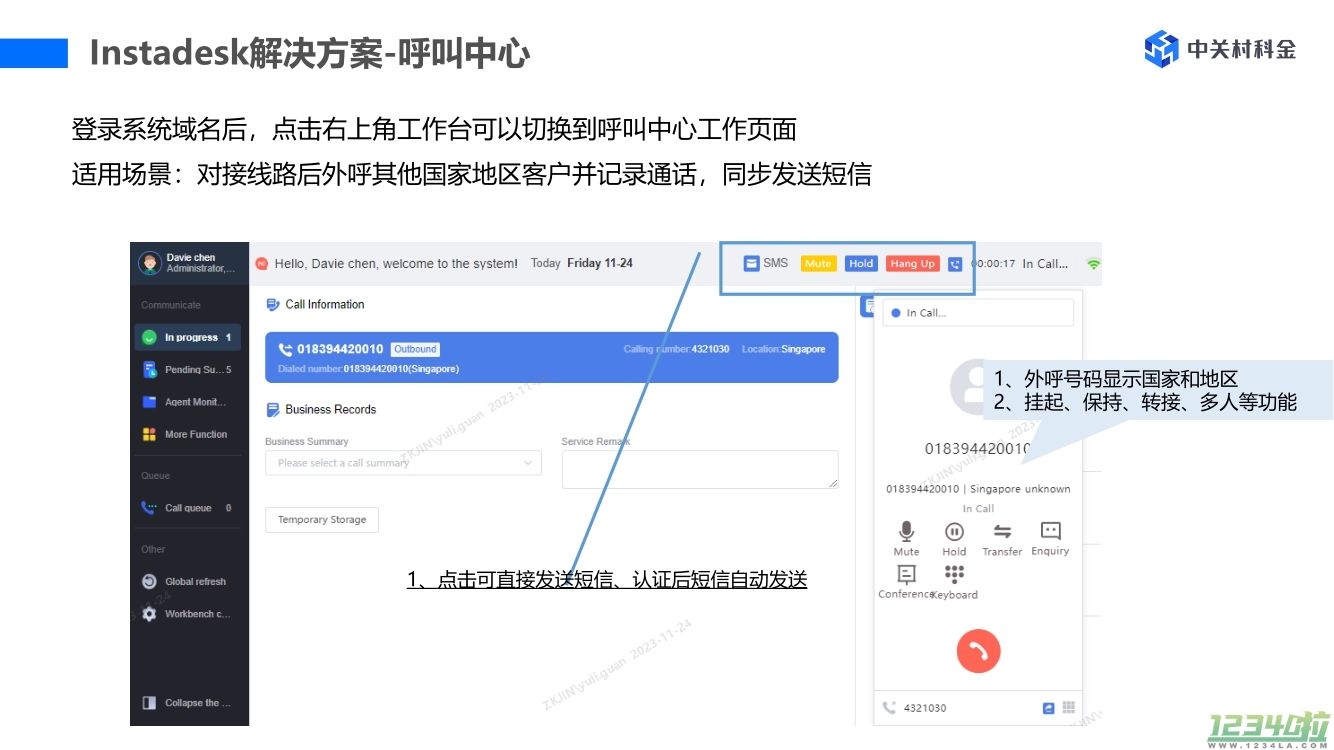Image resolution: width=1334 pixels, height=750 pixels.
Task: Click 'Location:Singapore' on call card
Action: pyautogui.click(x=784, y=349)
